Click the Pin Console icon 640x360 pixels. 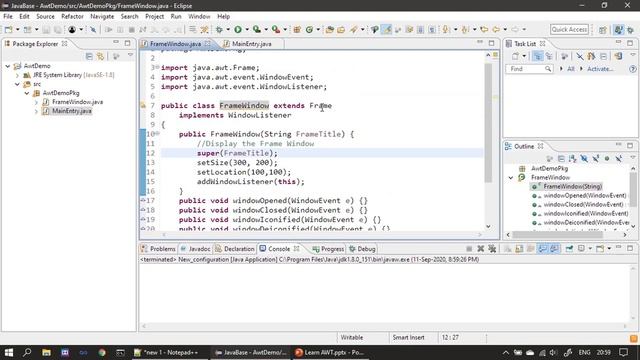click(569, 249)
